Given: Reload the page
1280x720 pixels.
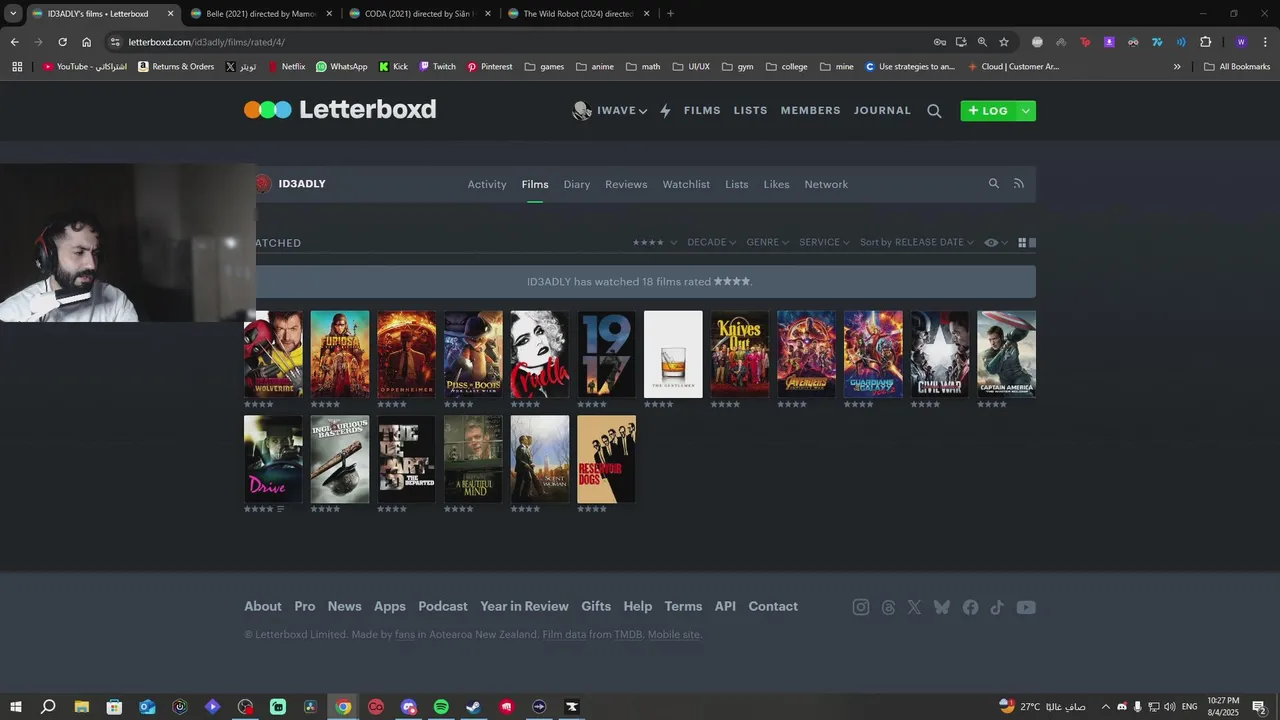Looking at the screenshot, I should pyautogui.click(x=62, y=42).
